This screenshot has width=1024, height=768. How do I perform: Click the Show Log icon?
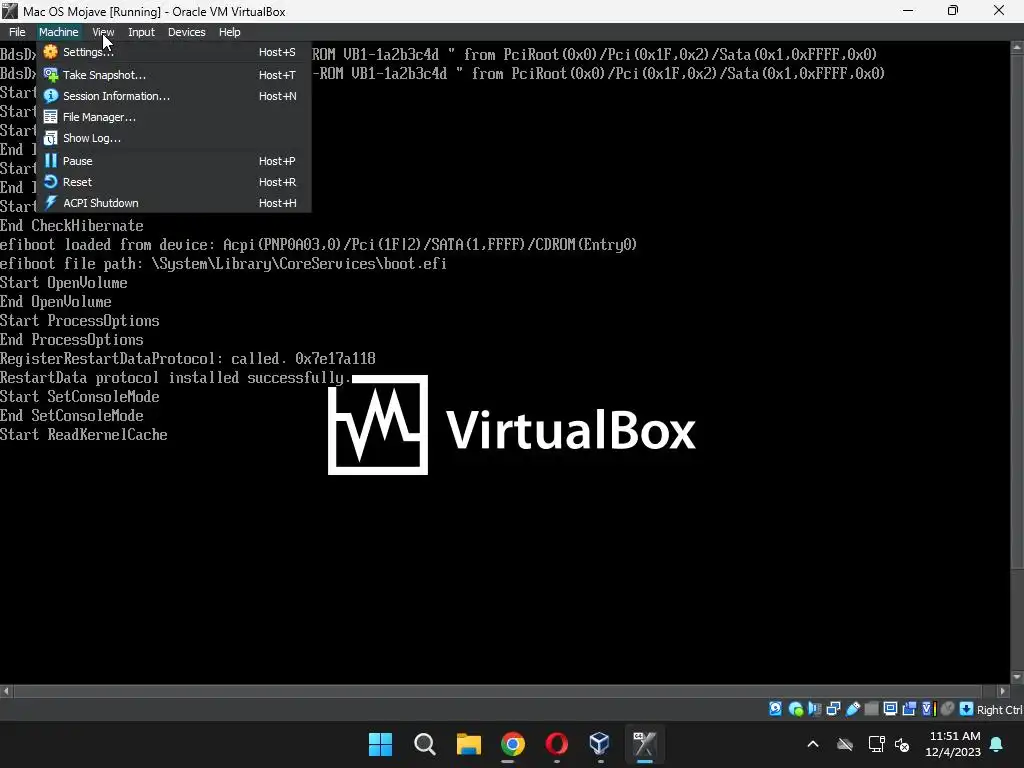click(50, 138)
